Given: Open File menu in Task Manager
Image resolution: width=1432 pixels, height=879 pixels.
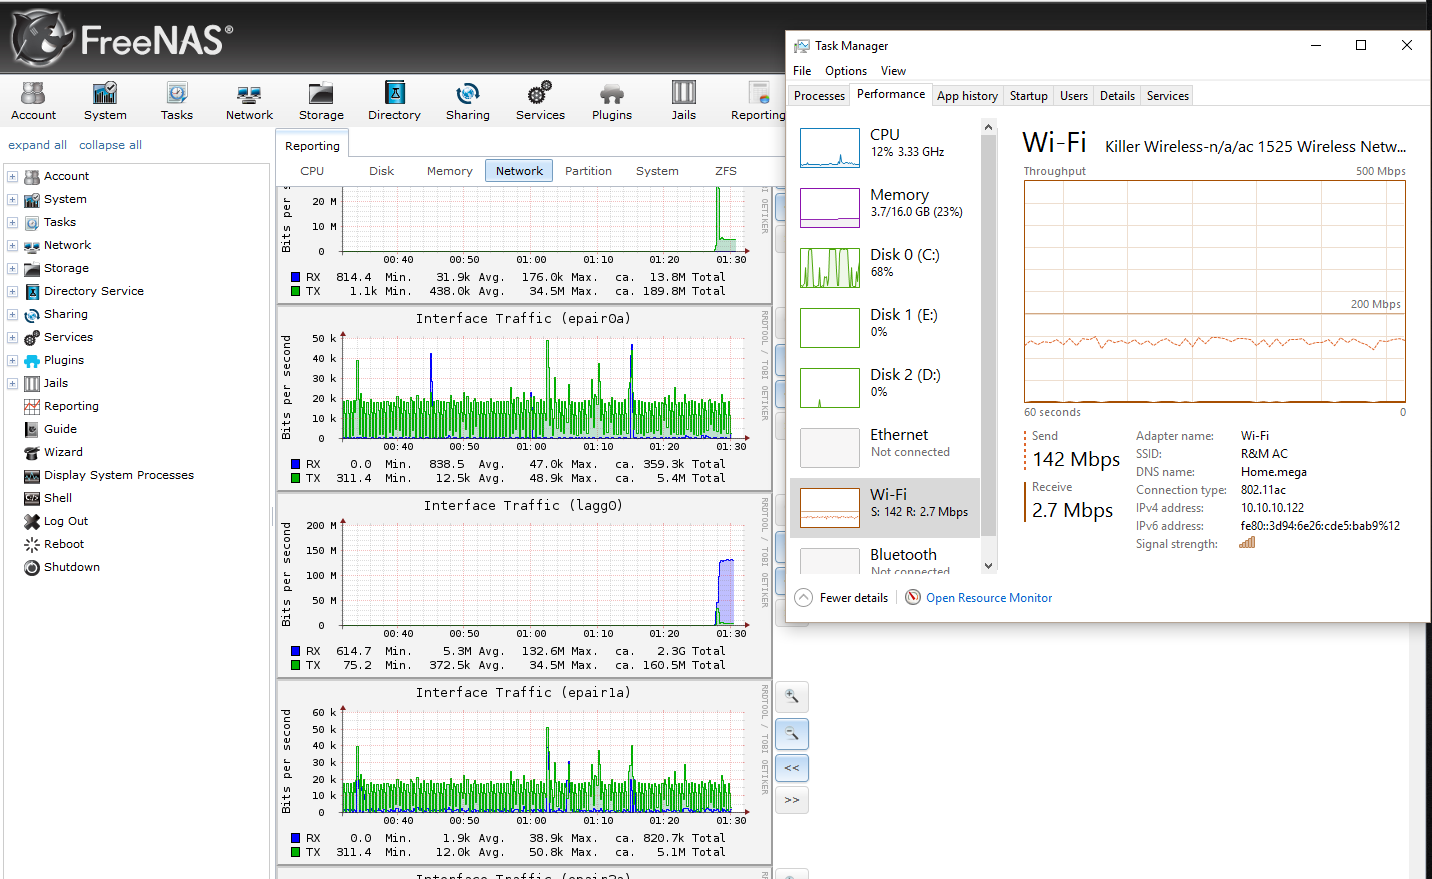Looking at the screenshot, I should (802, 71).
